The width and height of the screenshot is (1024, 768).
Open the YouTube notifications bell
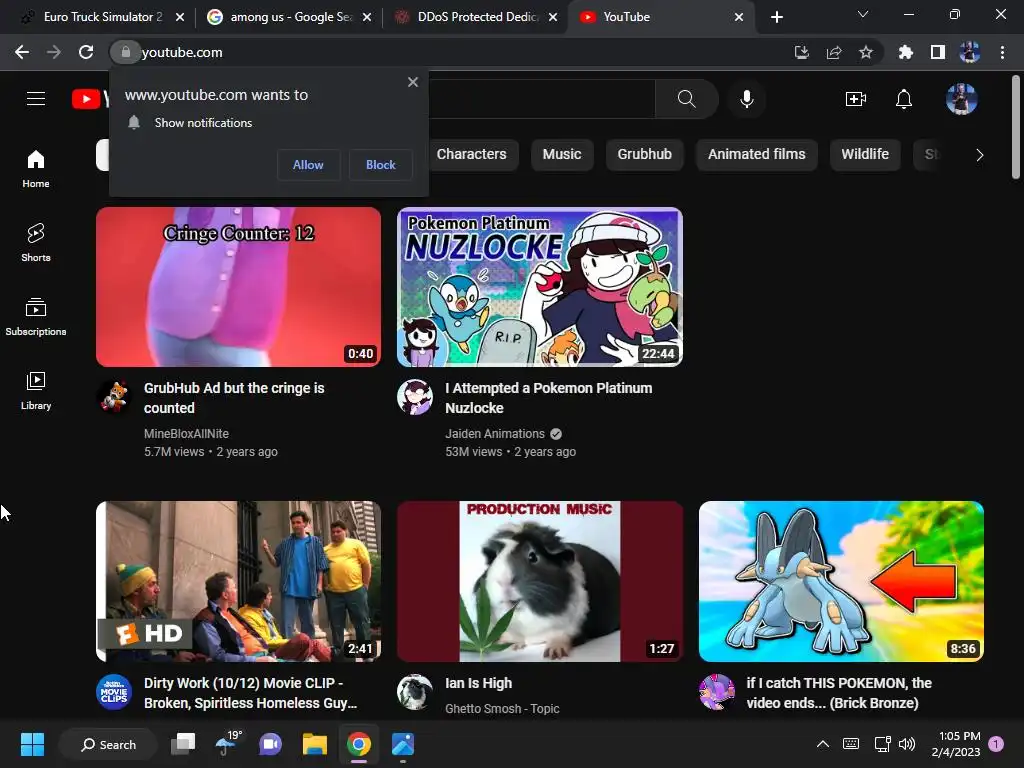[x=904, y=99]
